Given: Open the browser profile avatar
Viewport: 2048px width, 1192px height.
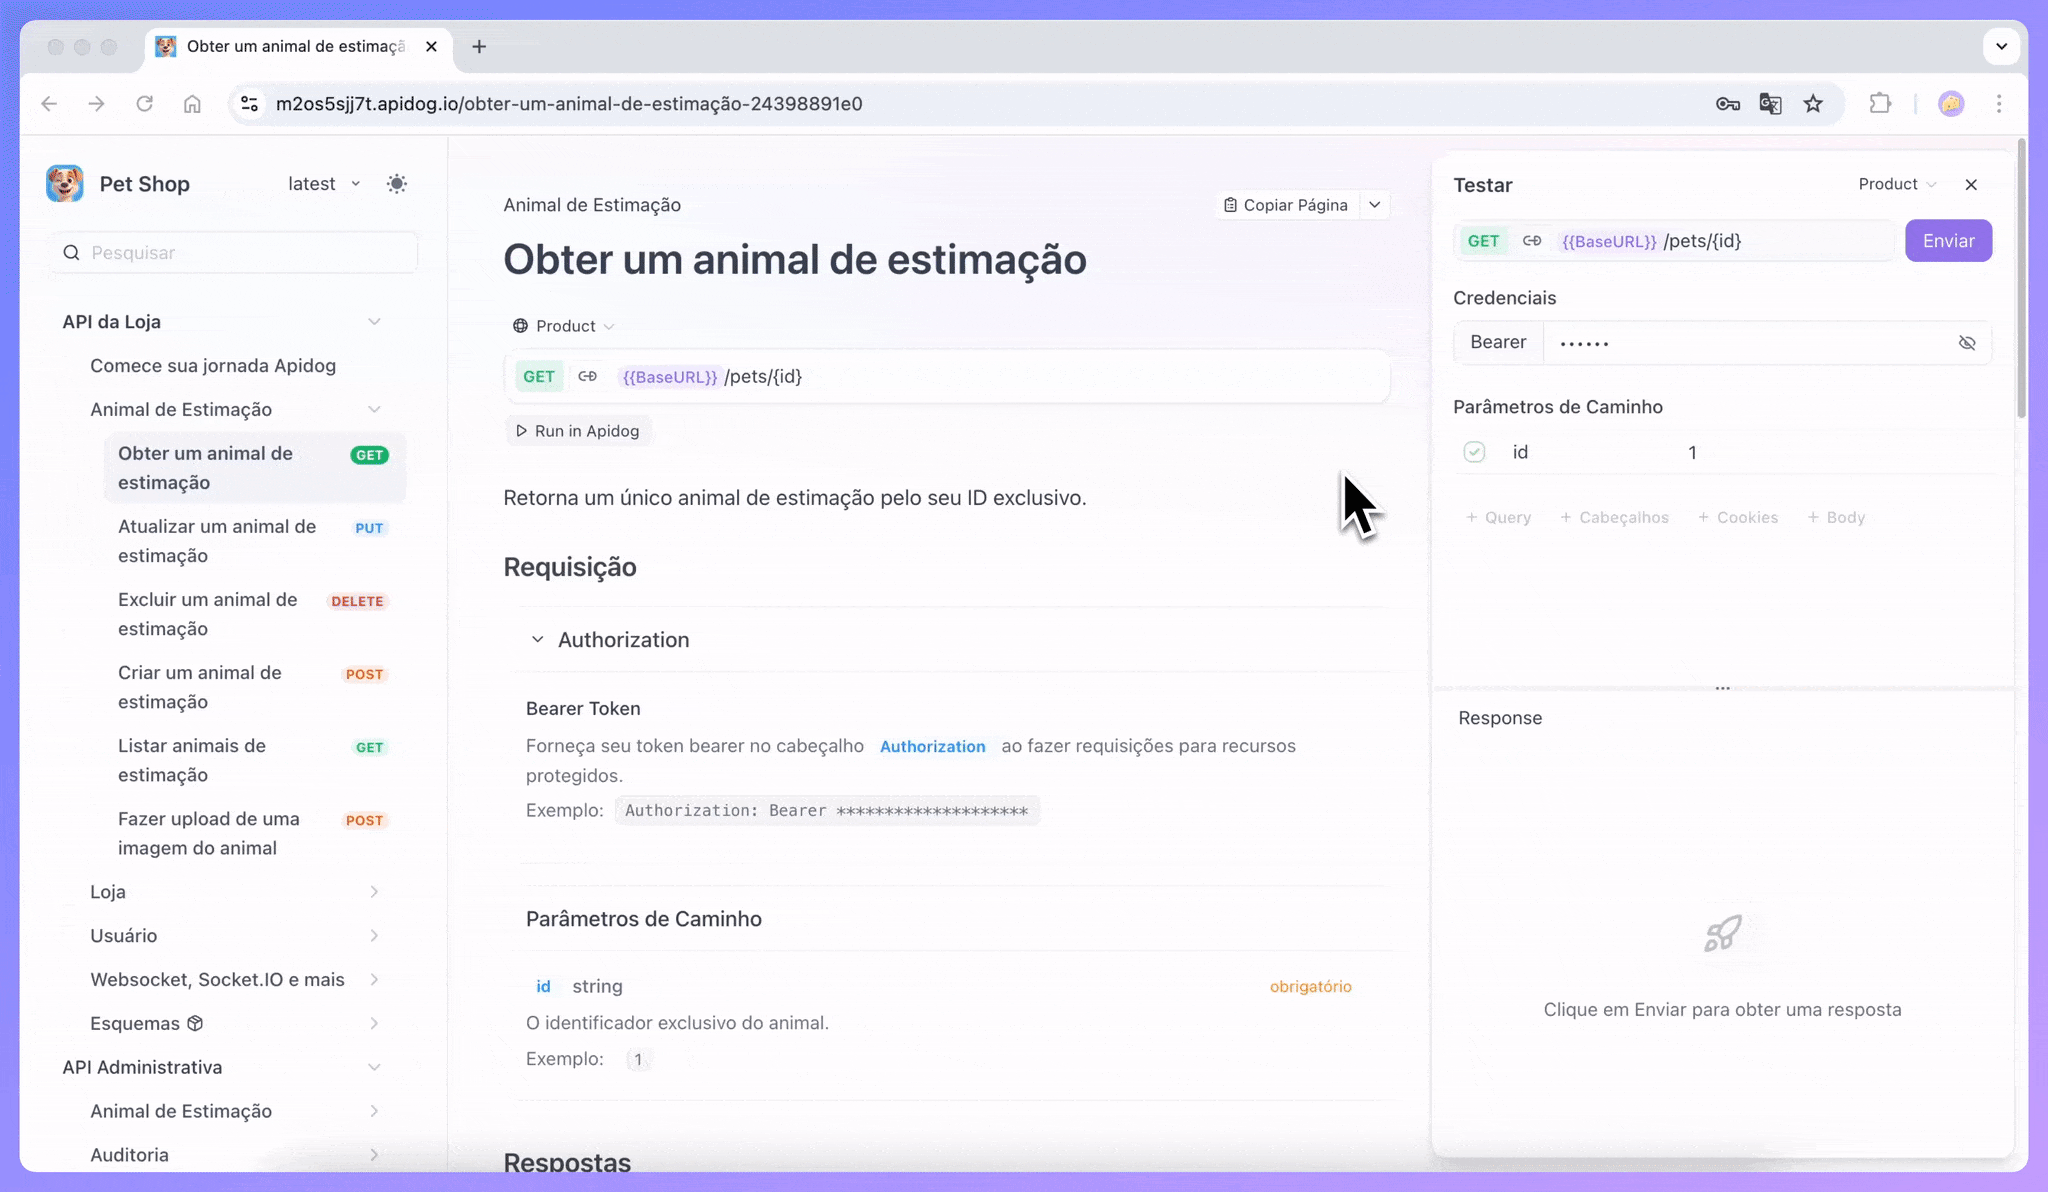Looking at the screenshot, I should pyautogui.click(x=1951, y=104).
